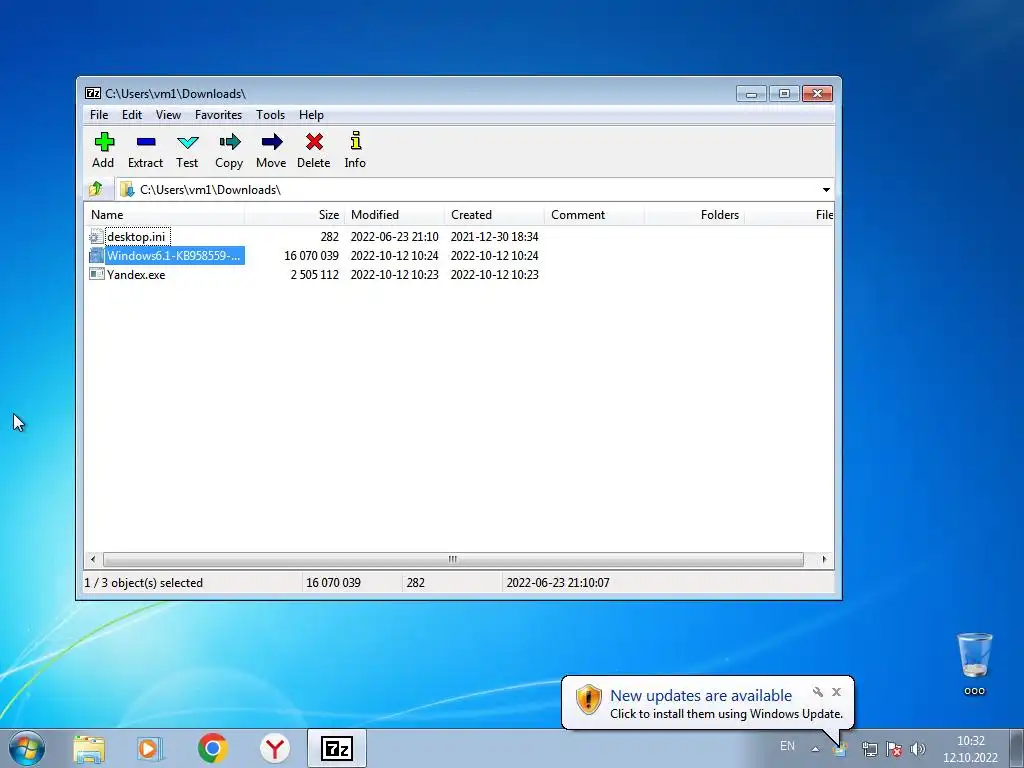
Task: Sort by the Modified column header
Action: coord(394,215)
